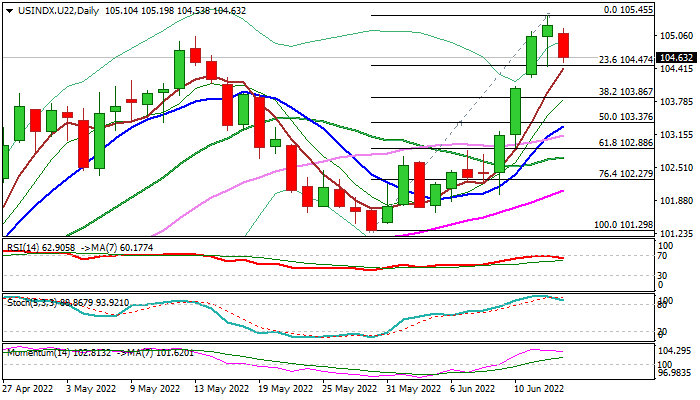The height and width of the screenshot is (400, 700).
Task: Click the 0.0 105.455 Fibonacci level label
Action: [x=628, y=10]
